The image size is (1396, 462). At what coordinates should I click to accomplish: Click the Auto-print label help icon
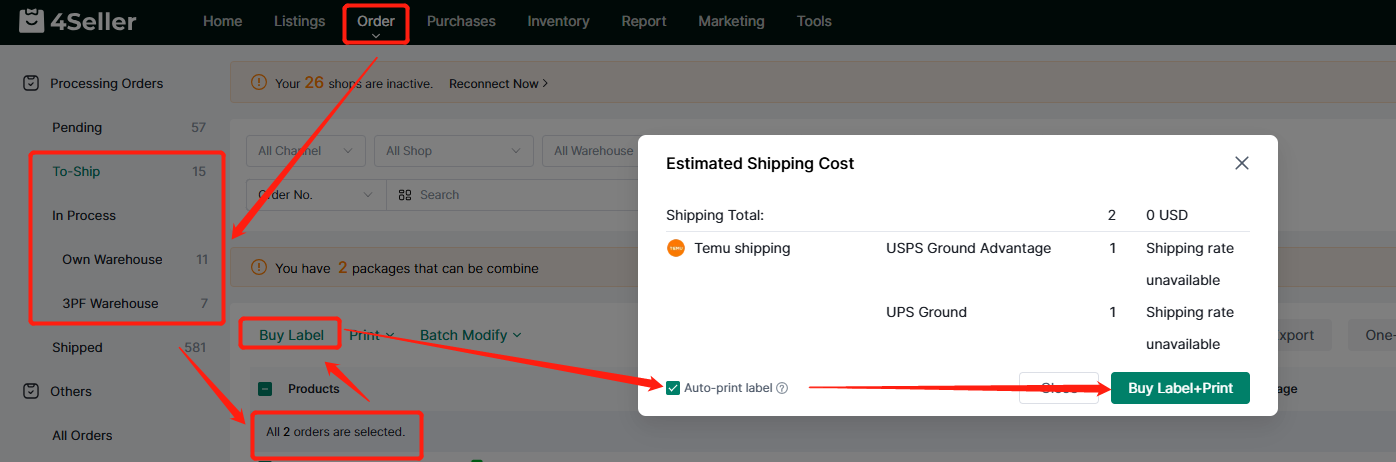[x=782, y=388]
